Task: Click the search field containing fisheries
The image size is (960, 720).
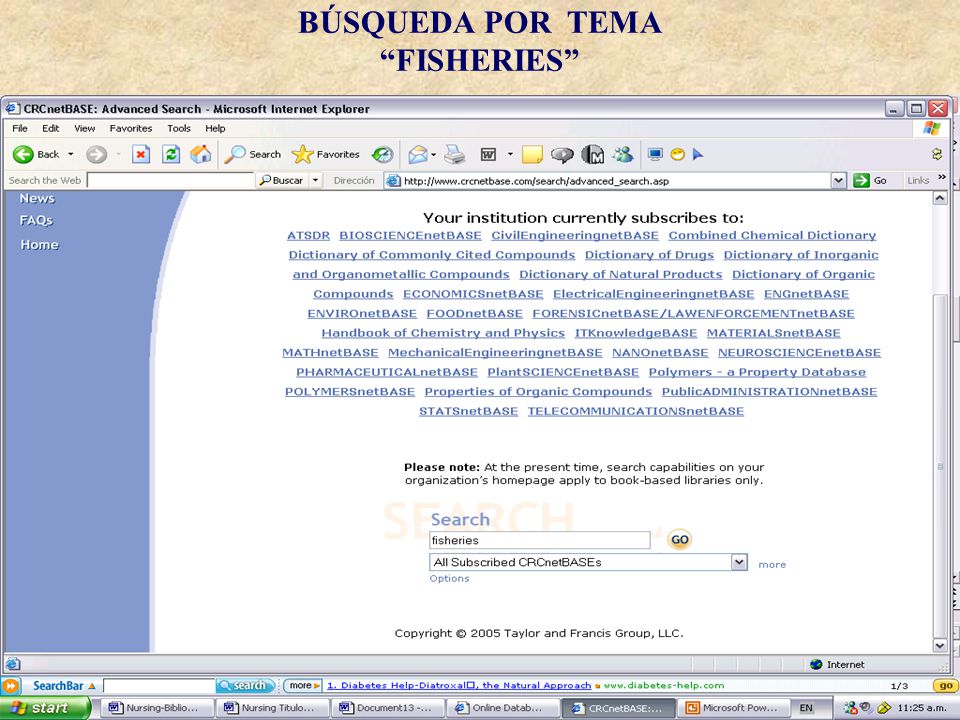Action: tap(540, 540)
